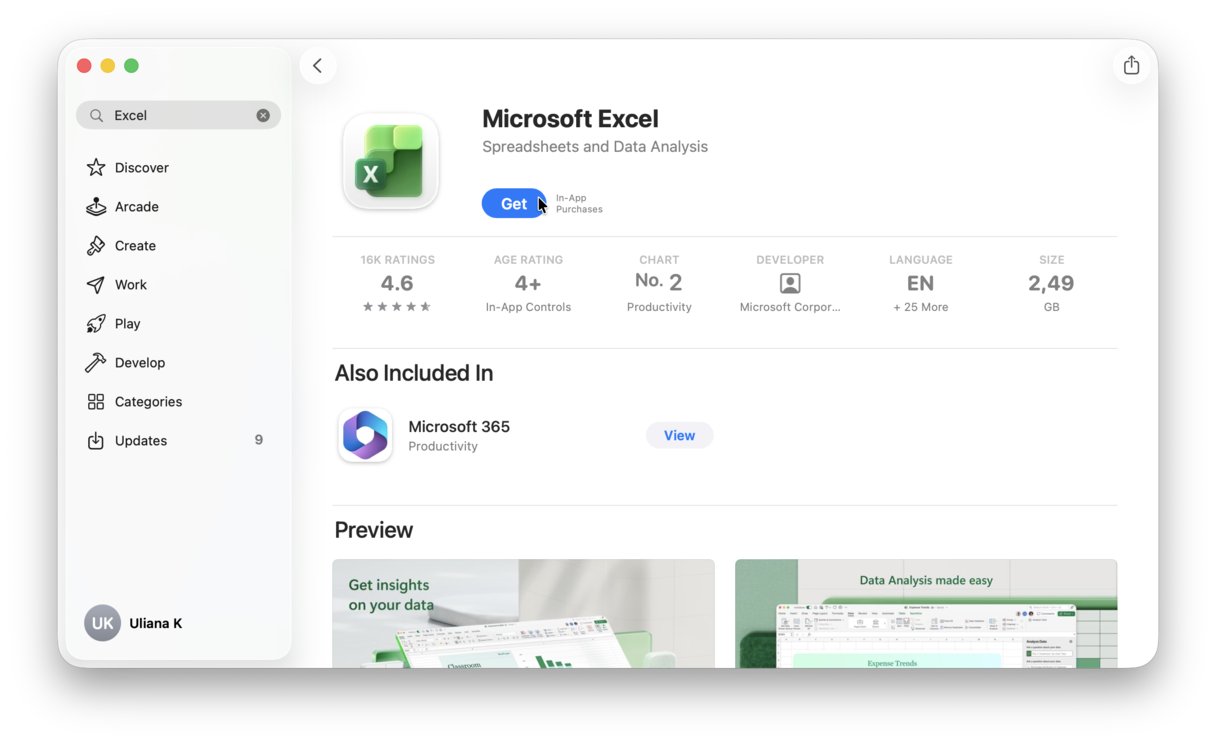Open the 'Data Analysis made easy' preview
Viewport: 1216px width, 744px height.
[926, 614]
